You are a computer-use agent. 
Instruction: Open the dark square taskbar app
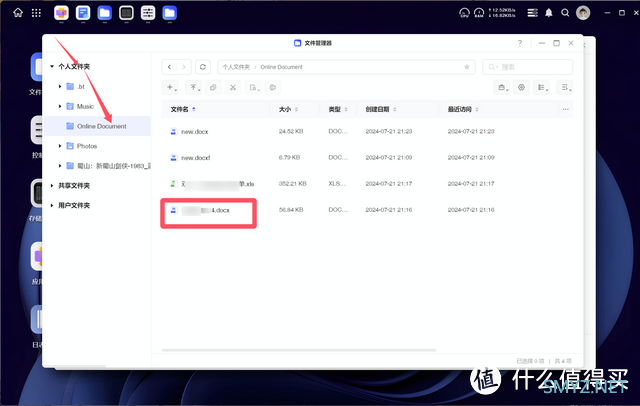pos(126,13)
